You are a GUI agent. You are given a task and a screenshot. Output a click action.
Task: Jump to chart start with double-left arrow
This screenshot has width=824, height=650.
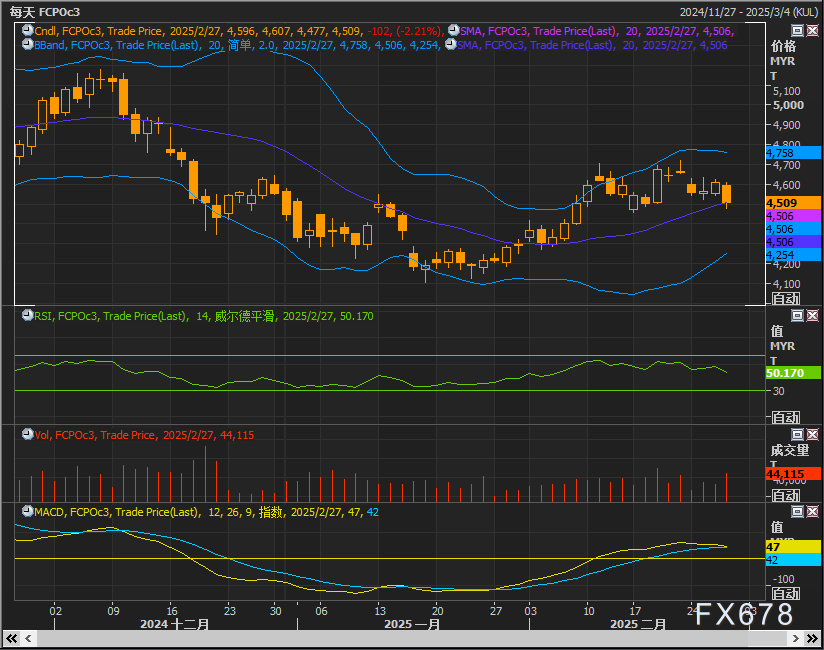pyautogui.click(x=13, y=638)
